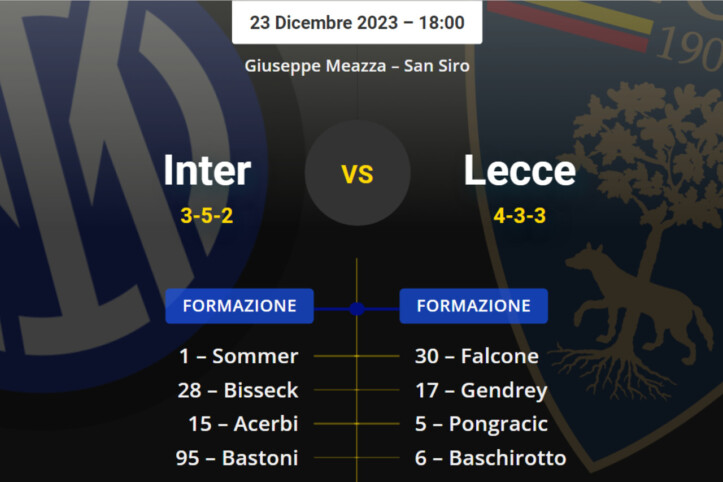Select player 15 – Acerbi
Screen dimensions: 723x482
[243, 424]
